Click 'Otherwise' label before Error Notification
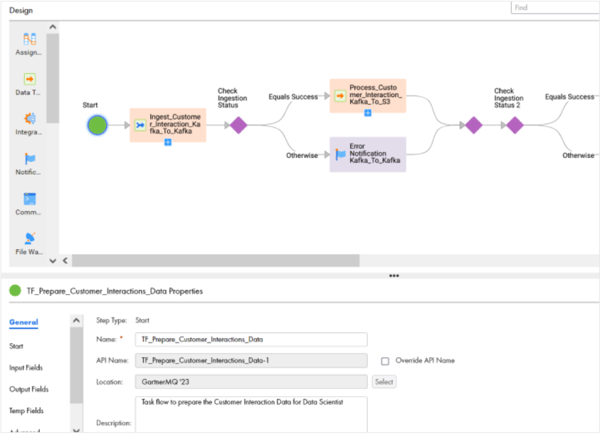Viewport: 600px width, 434px height. click(x=302, y=155)
